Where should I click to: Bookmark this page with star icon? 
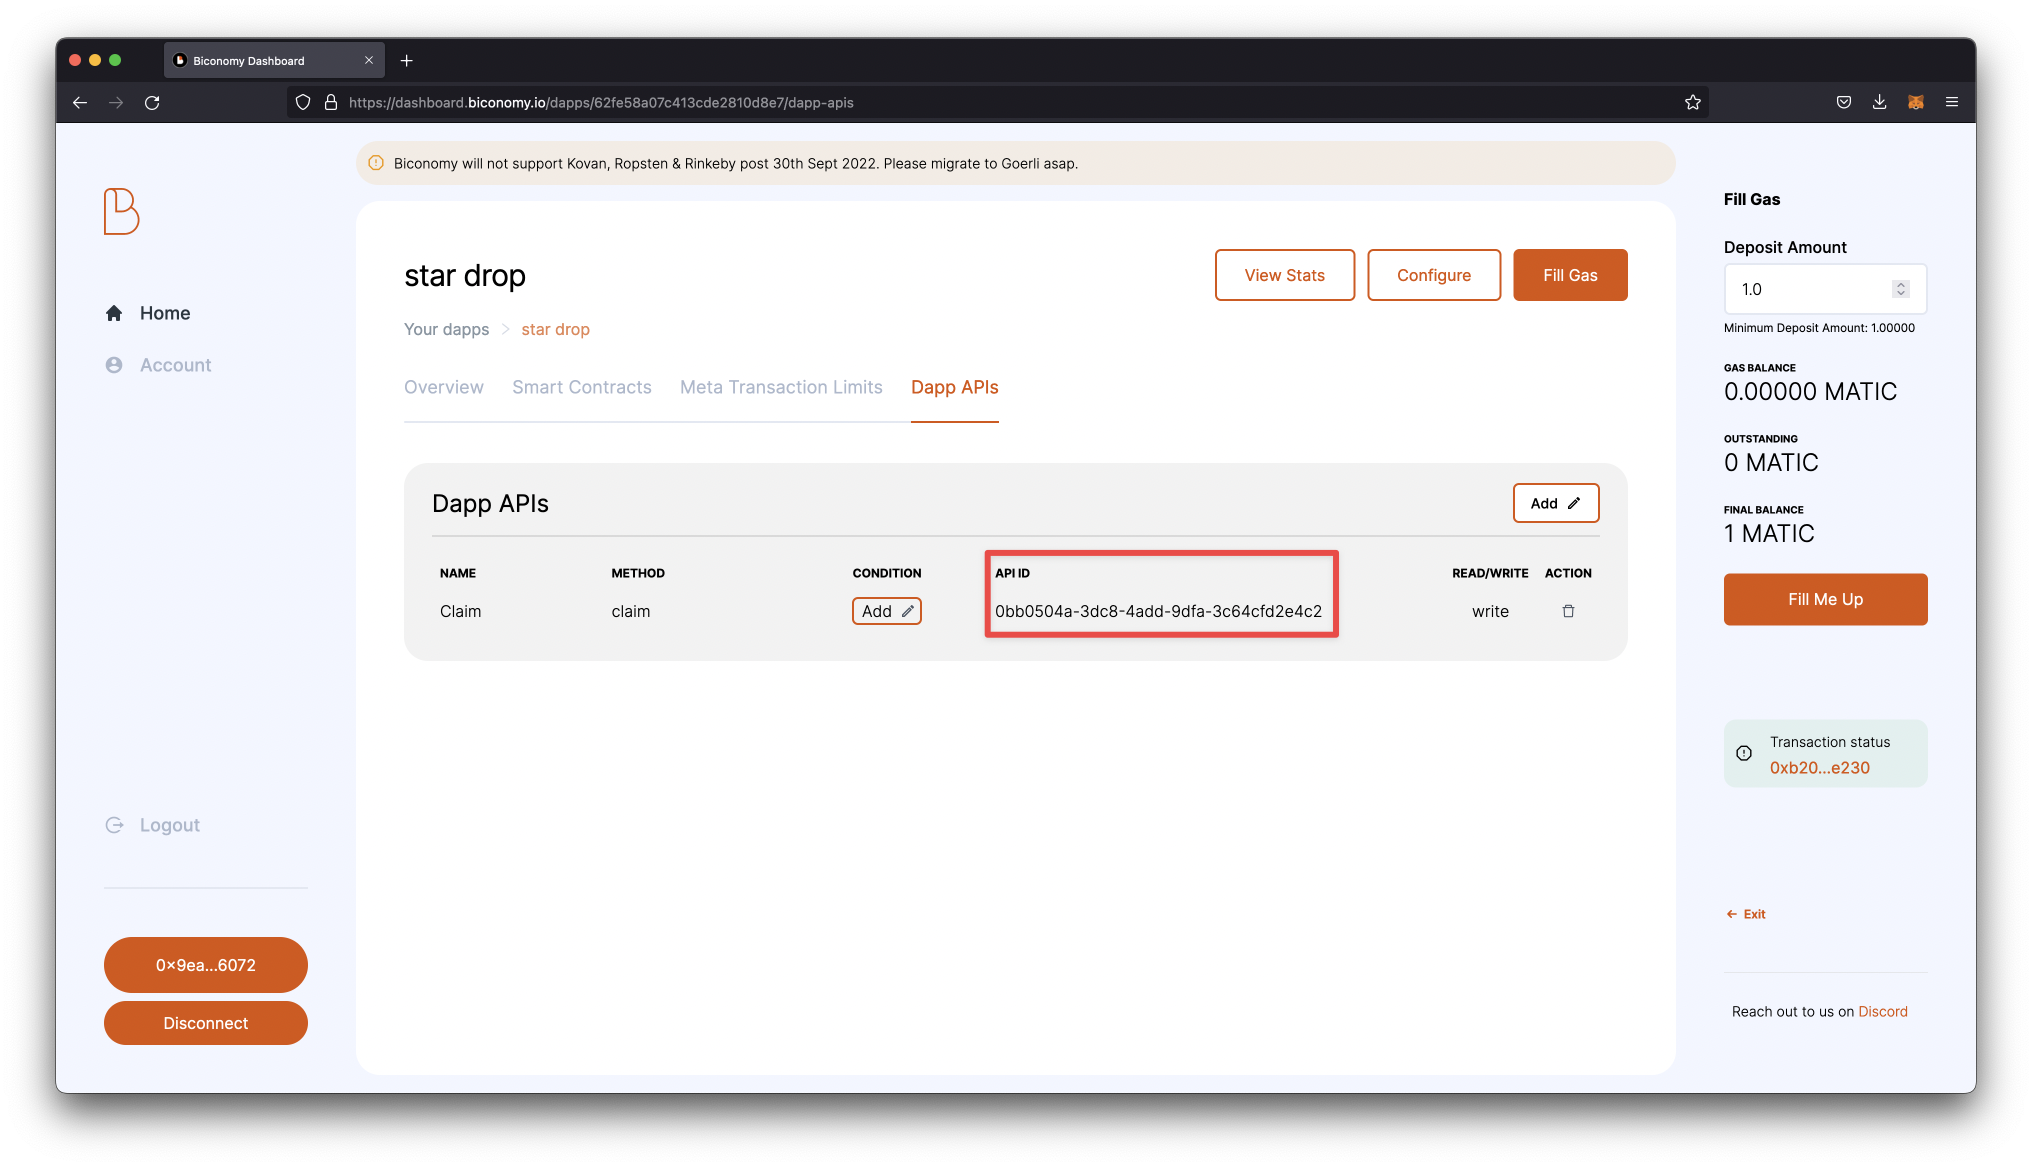(1692, 103)
